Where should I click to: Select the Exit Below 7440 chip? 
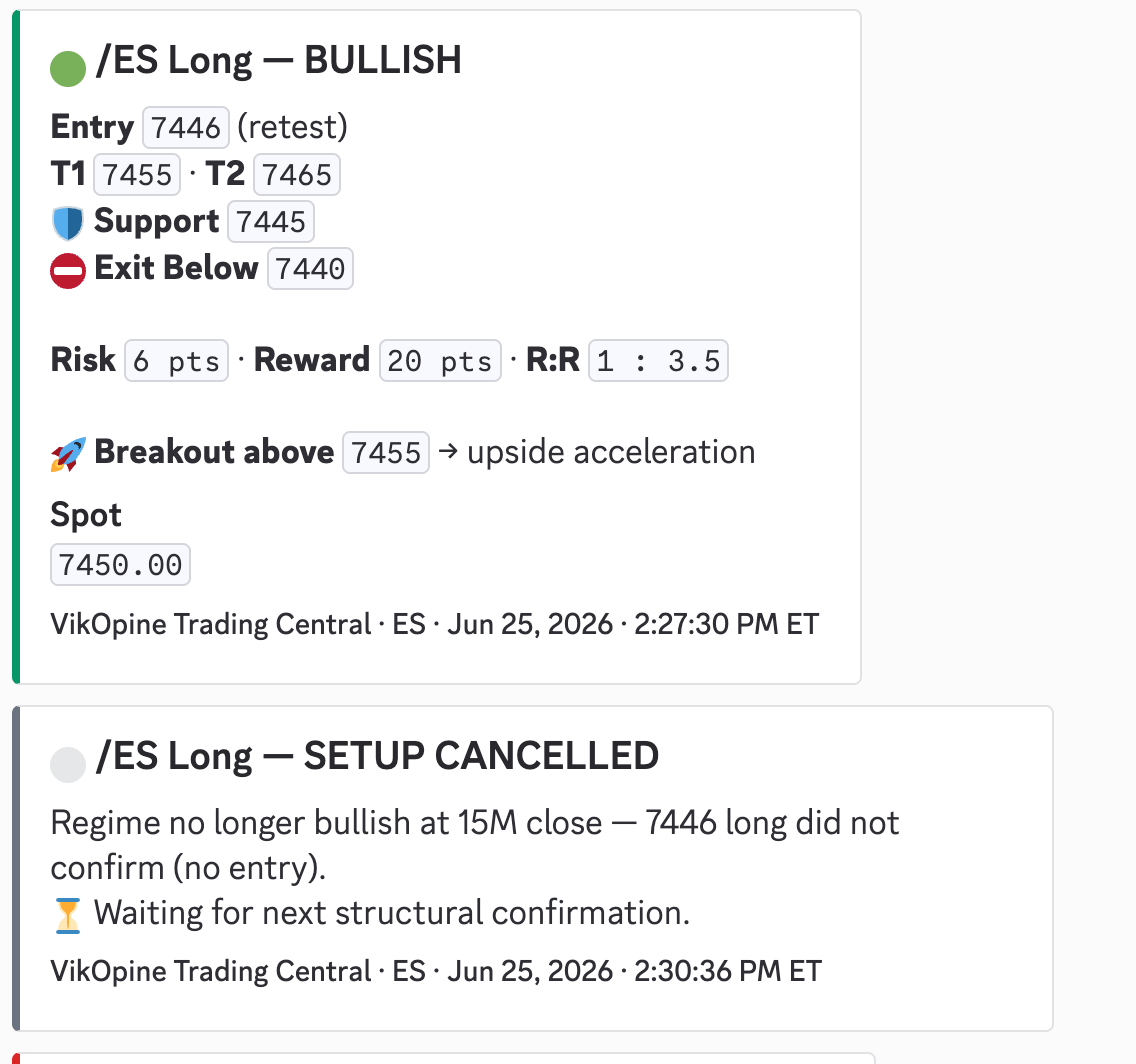tap(310, 269)
